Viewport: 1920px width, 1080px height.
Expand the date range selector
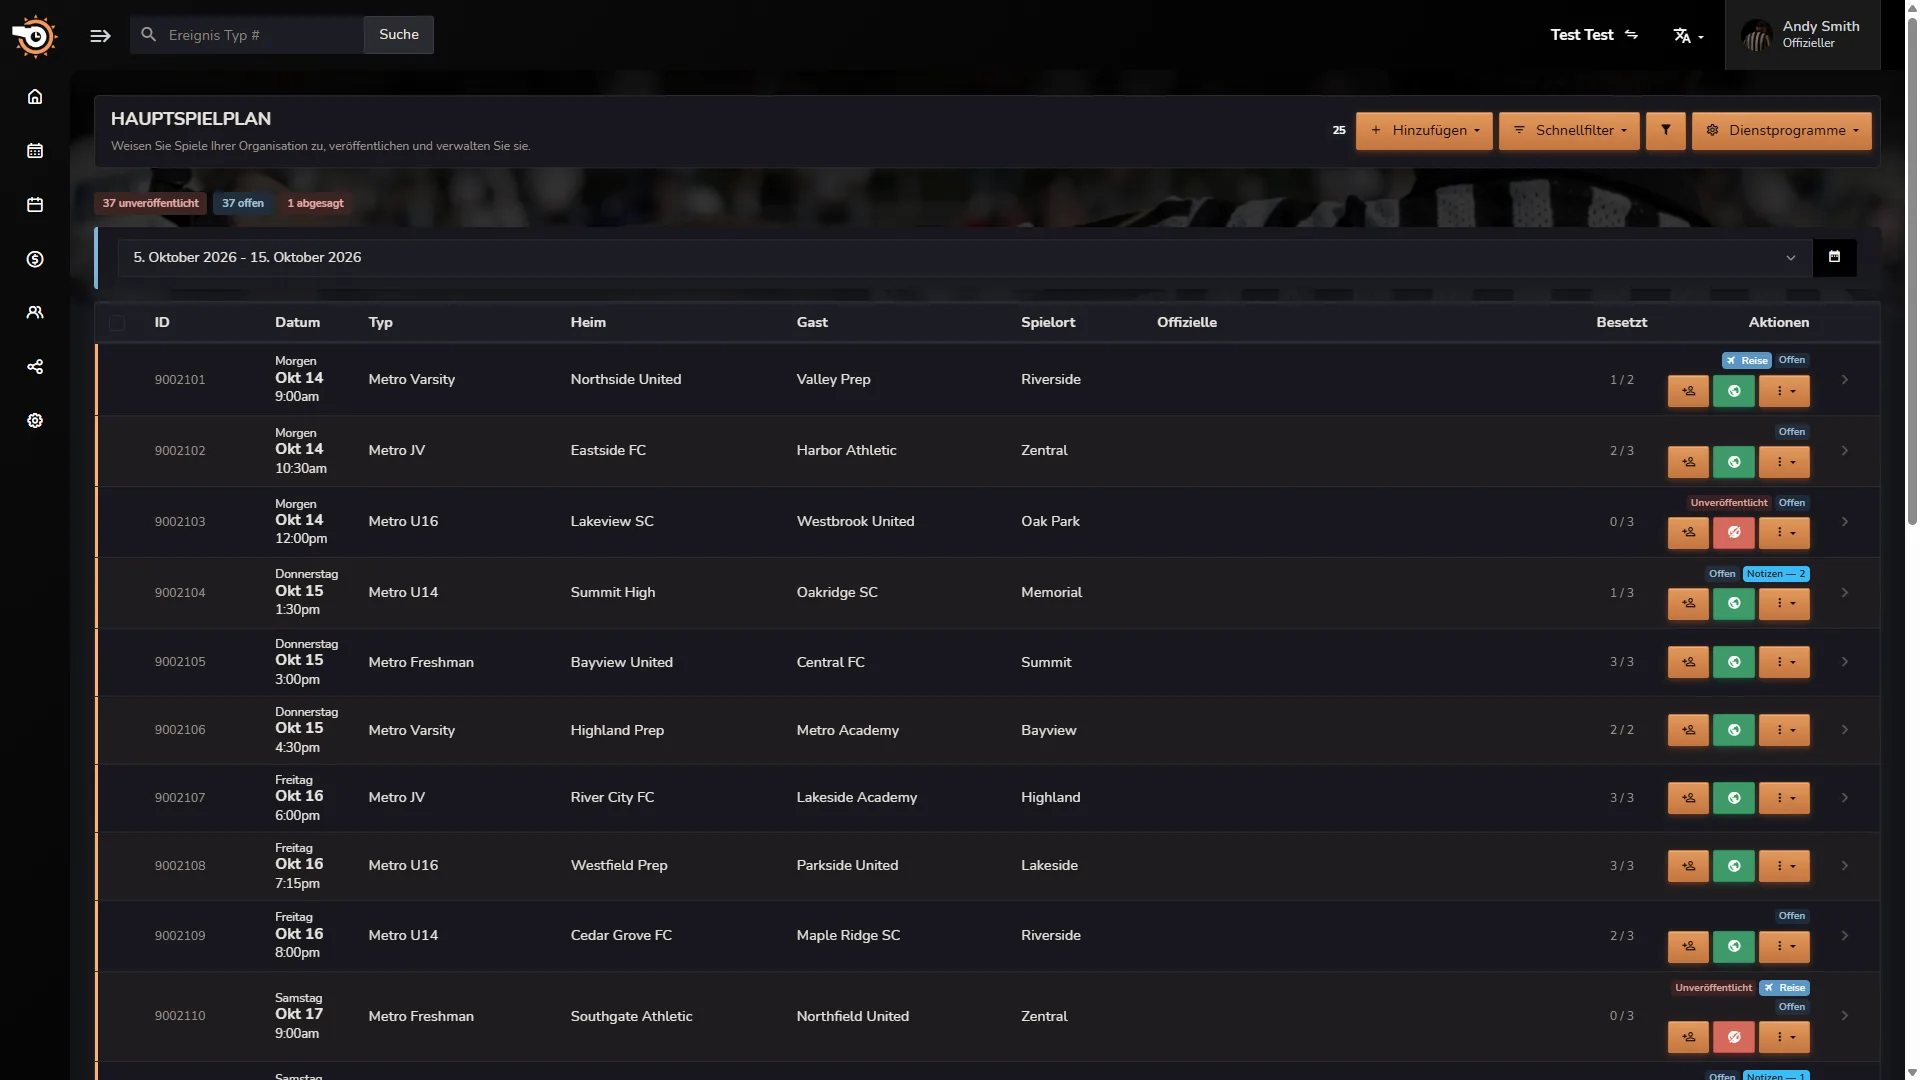coord(965,258)
